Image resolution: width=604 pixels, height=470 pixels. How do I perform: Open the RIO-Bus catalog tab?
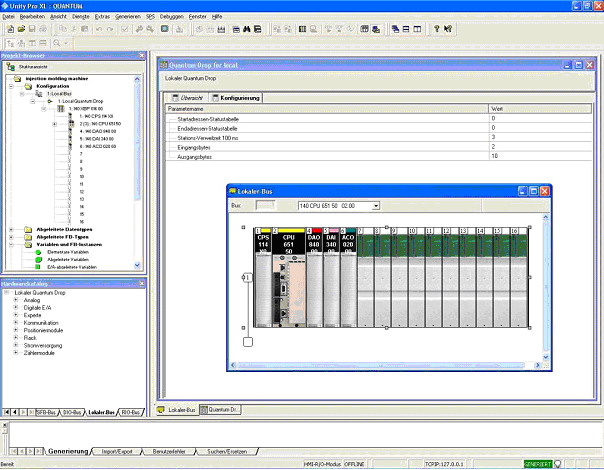pos(131,412)
